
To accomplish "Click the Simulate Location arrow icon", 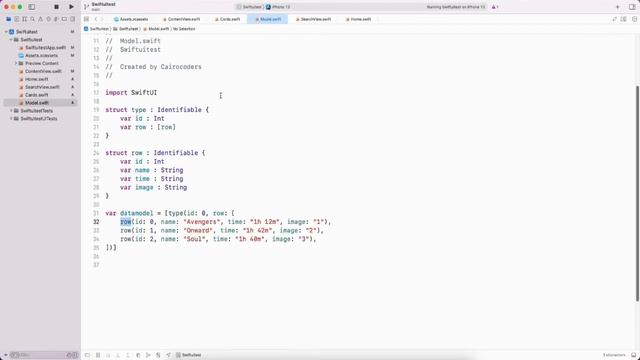I will click(x=168, y=355).
